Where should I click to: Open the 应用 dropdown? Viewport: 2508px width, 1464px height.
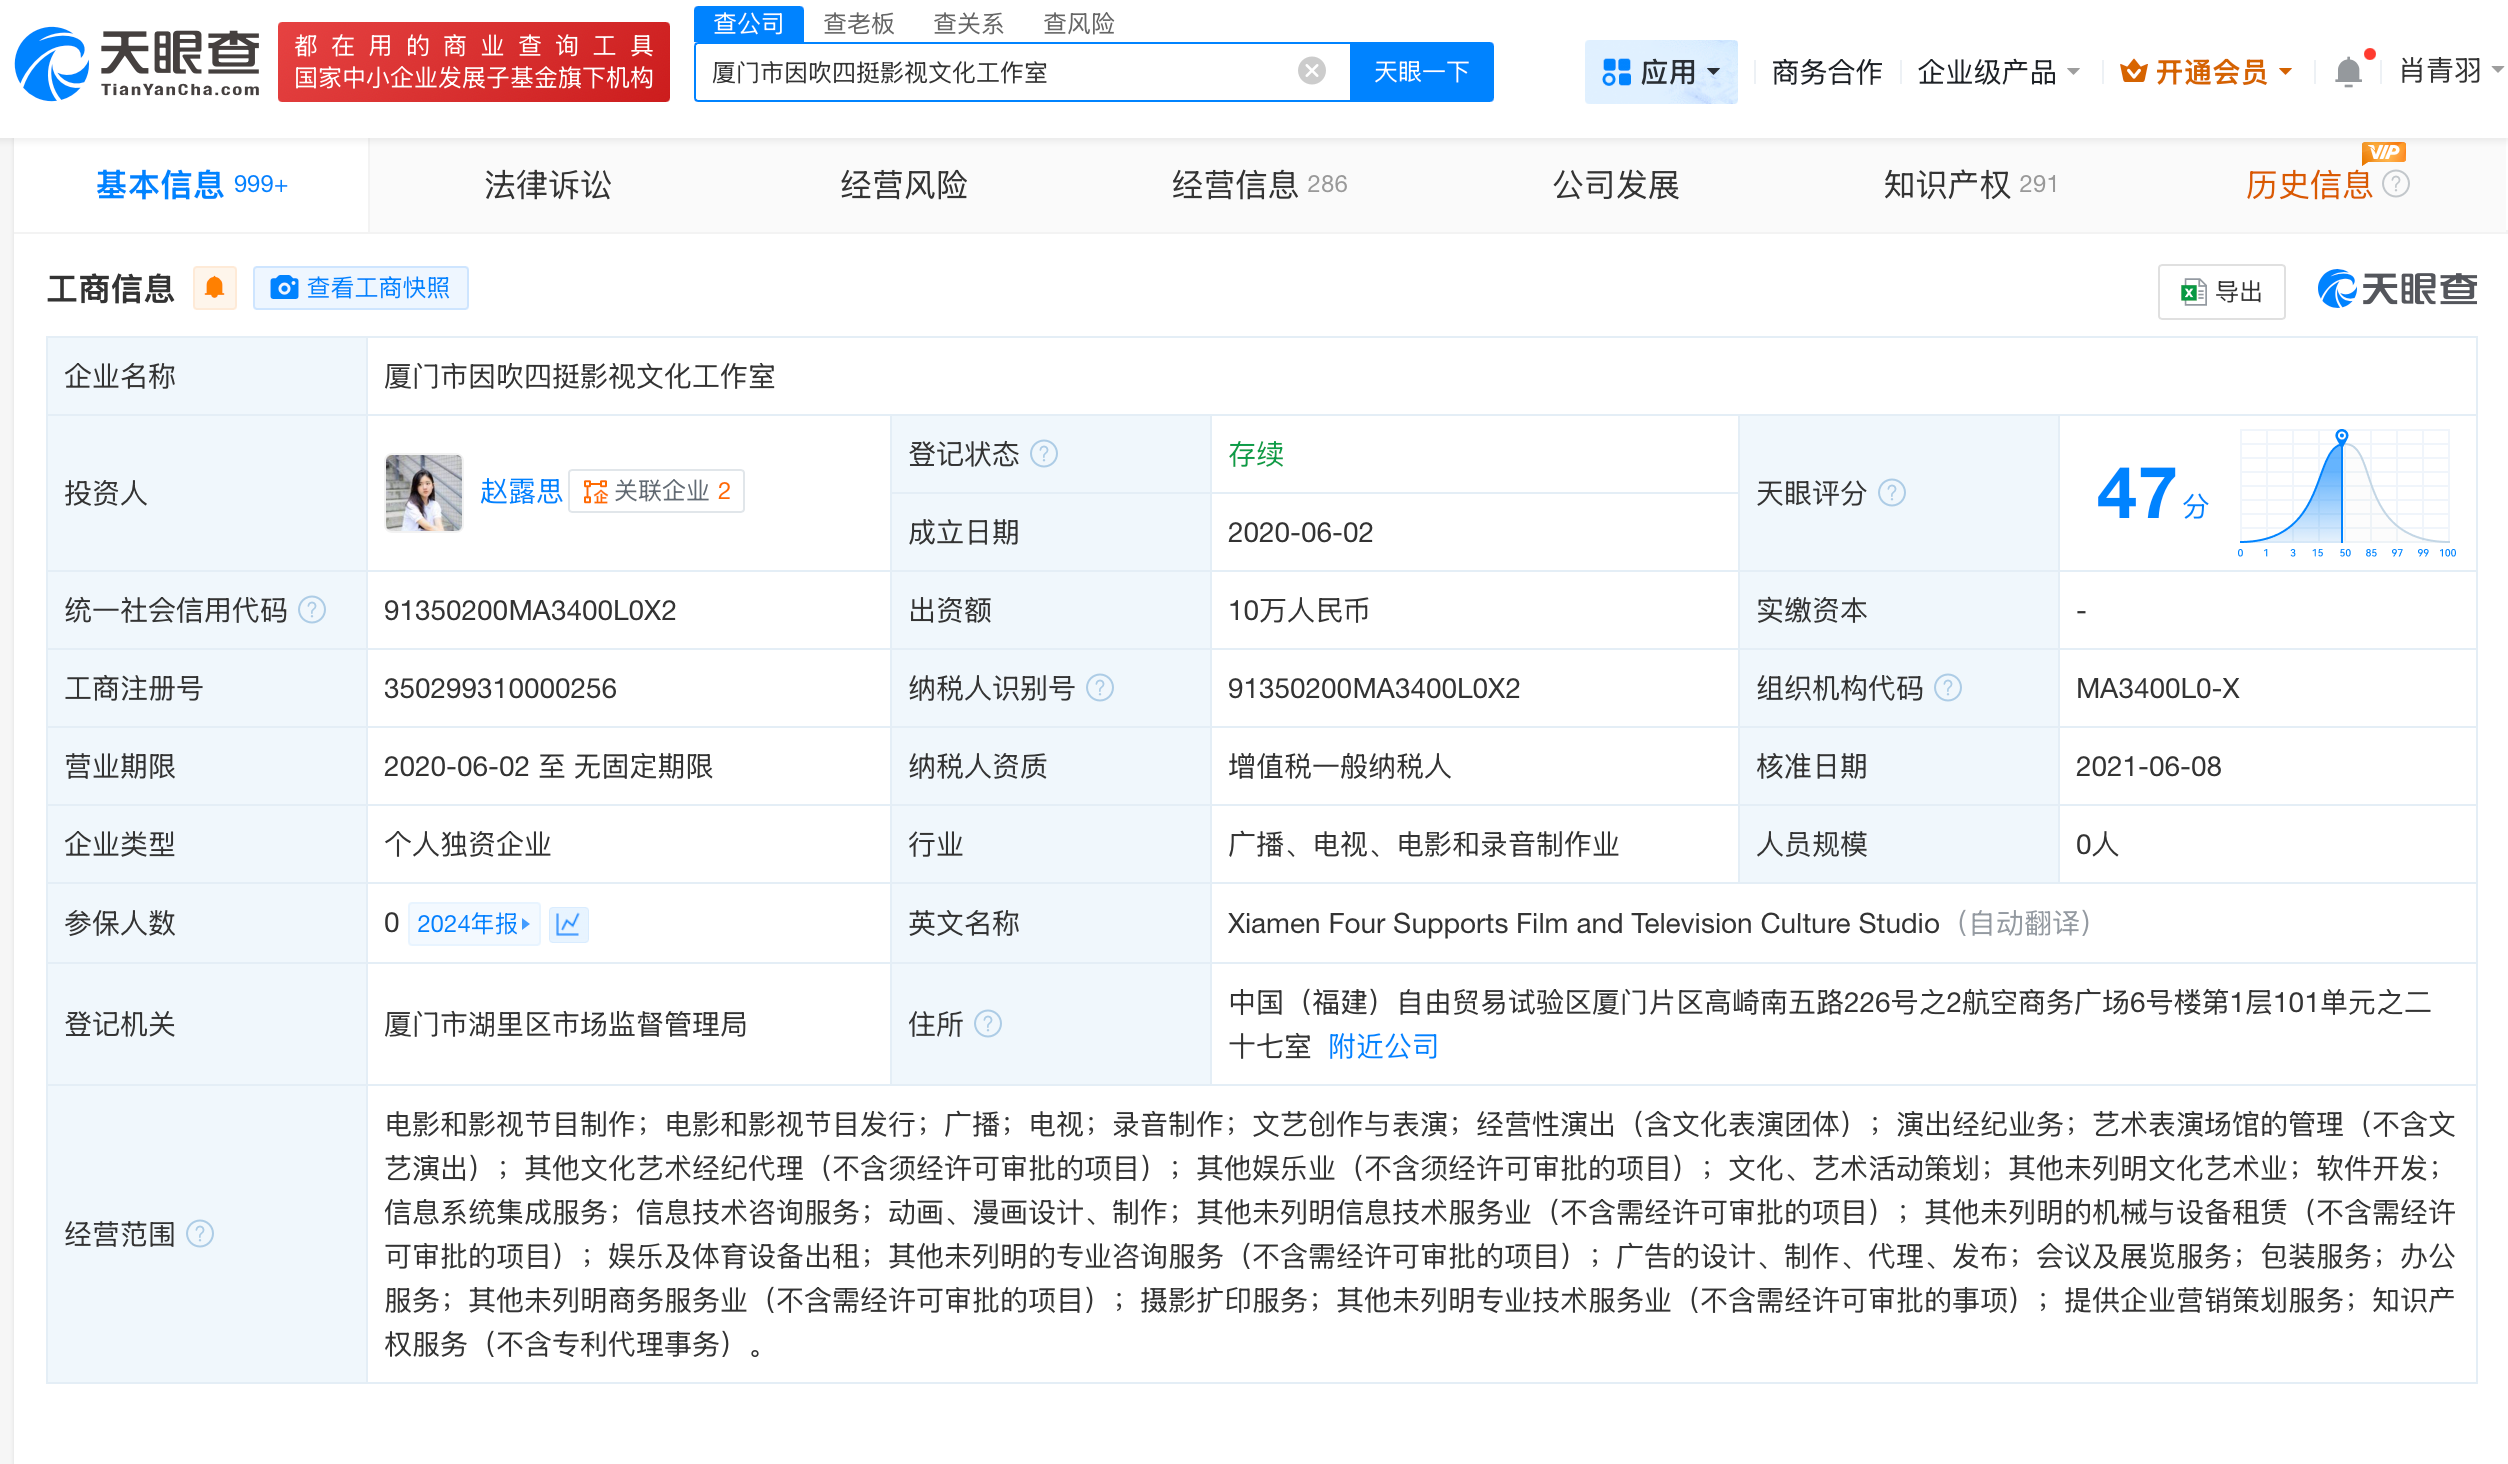(x=1661, y=70)
